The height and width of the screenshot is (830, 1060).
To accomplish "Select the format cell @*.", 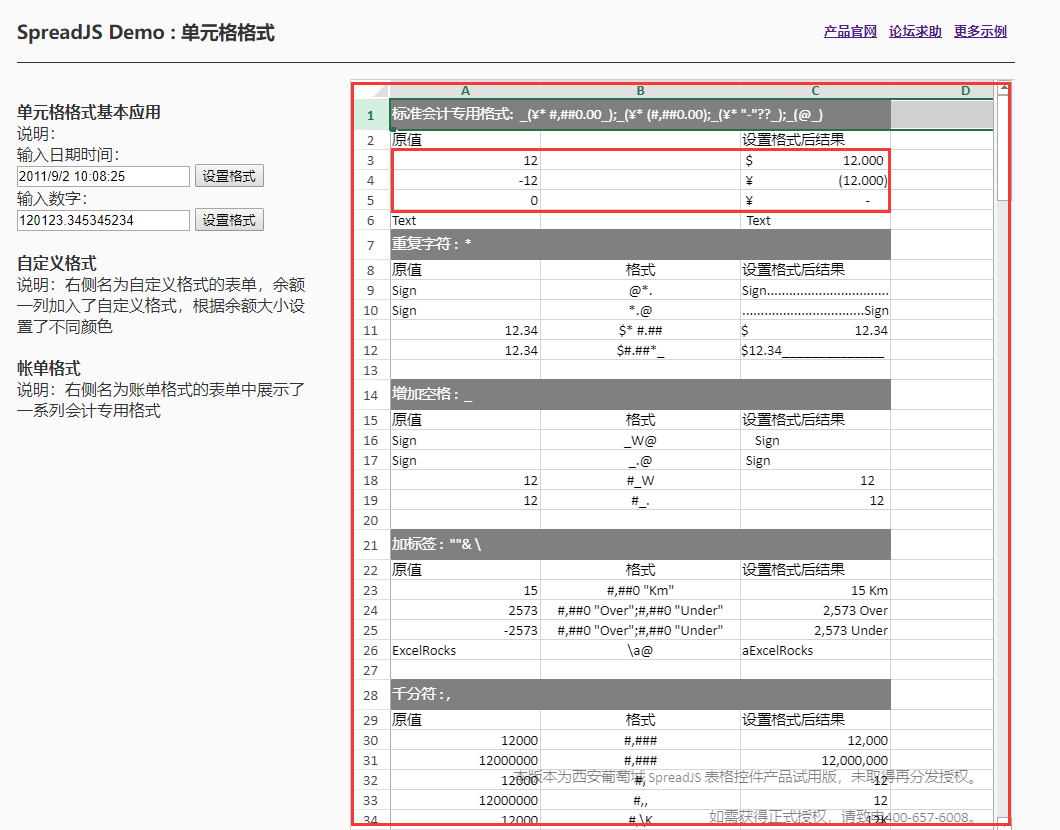I will point(640,291).
